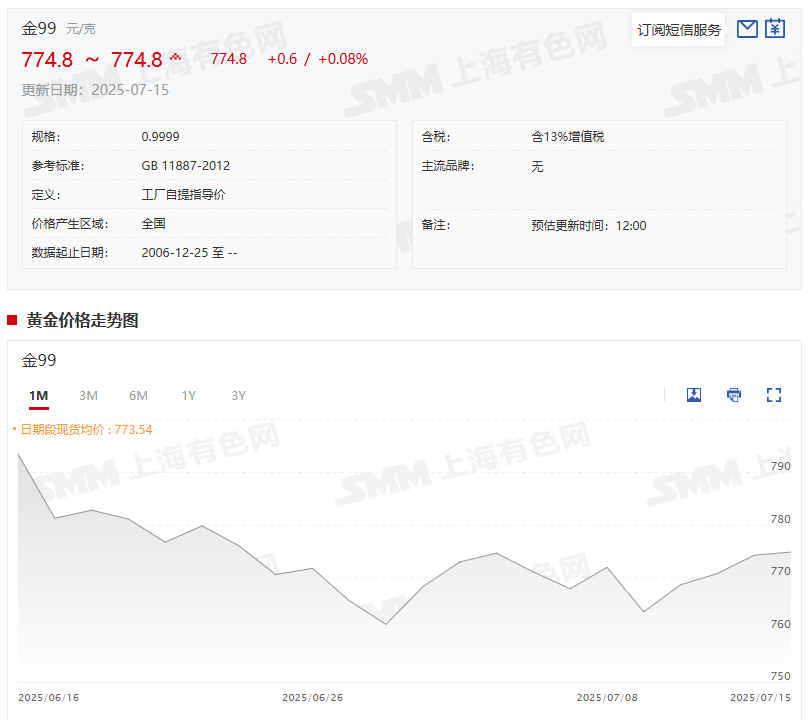Click the 全国 region value

pos(154,223)
